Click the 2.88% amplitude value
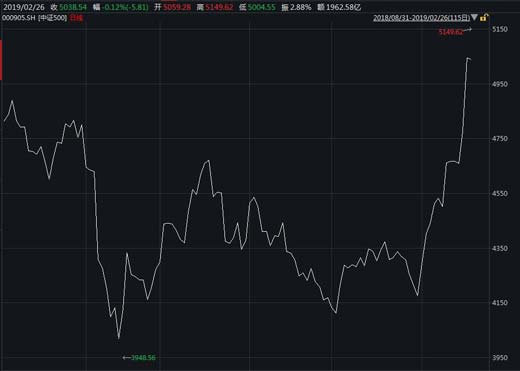The width and height of the screenshot is (520, 371). tap(301, 7)
